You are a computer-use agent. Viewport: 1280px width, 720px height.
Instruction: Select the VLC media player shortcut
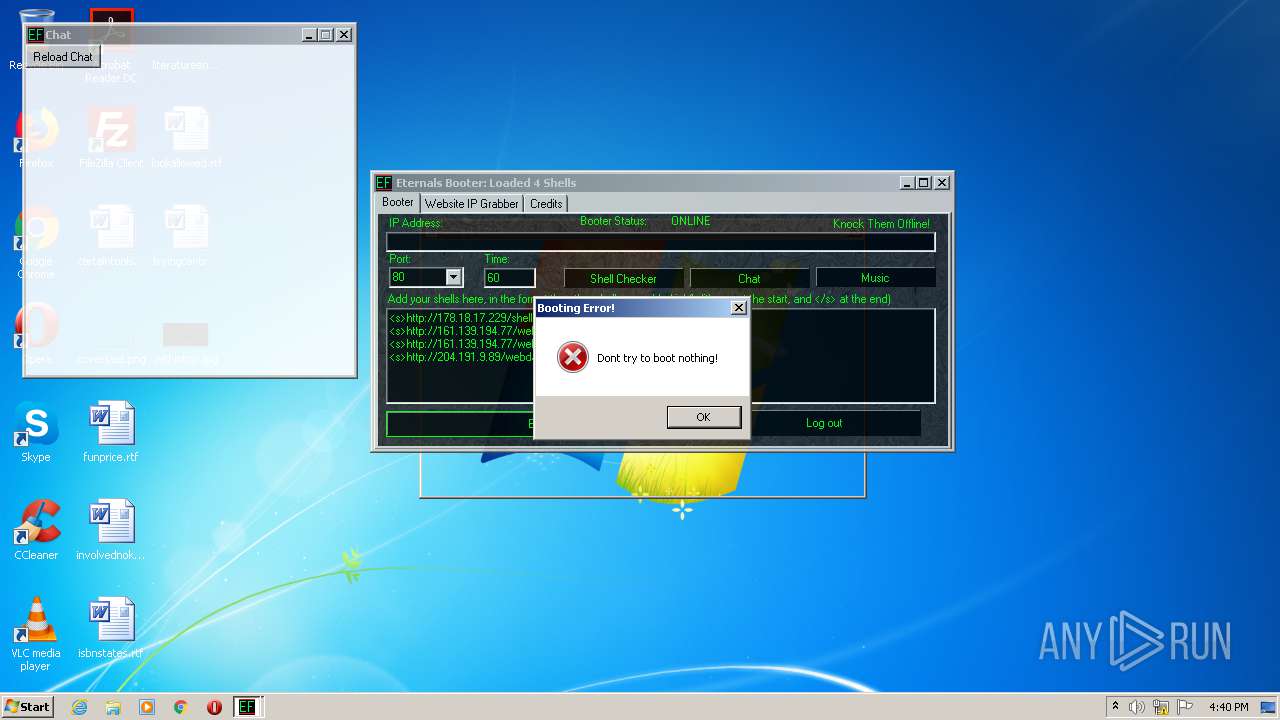[36, 634]
